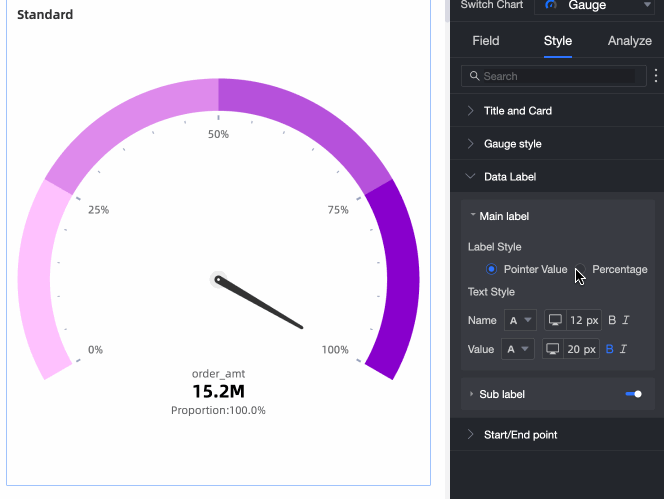
Task: Click the gauge pointer needle
Action: click(259, 303)
